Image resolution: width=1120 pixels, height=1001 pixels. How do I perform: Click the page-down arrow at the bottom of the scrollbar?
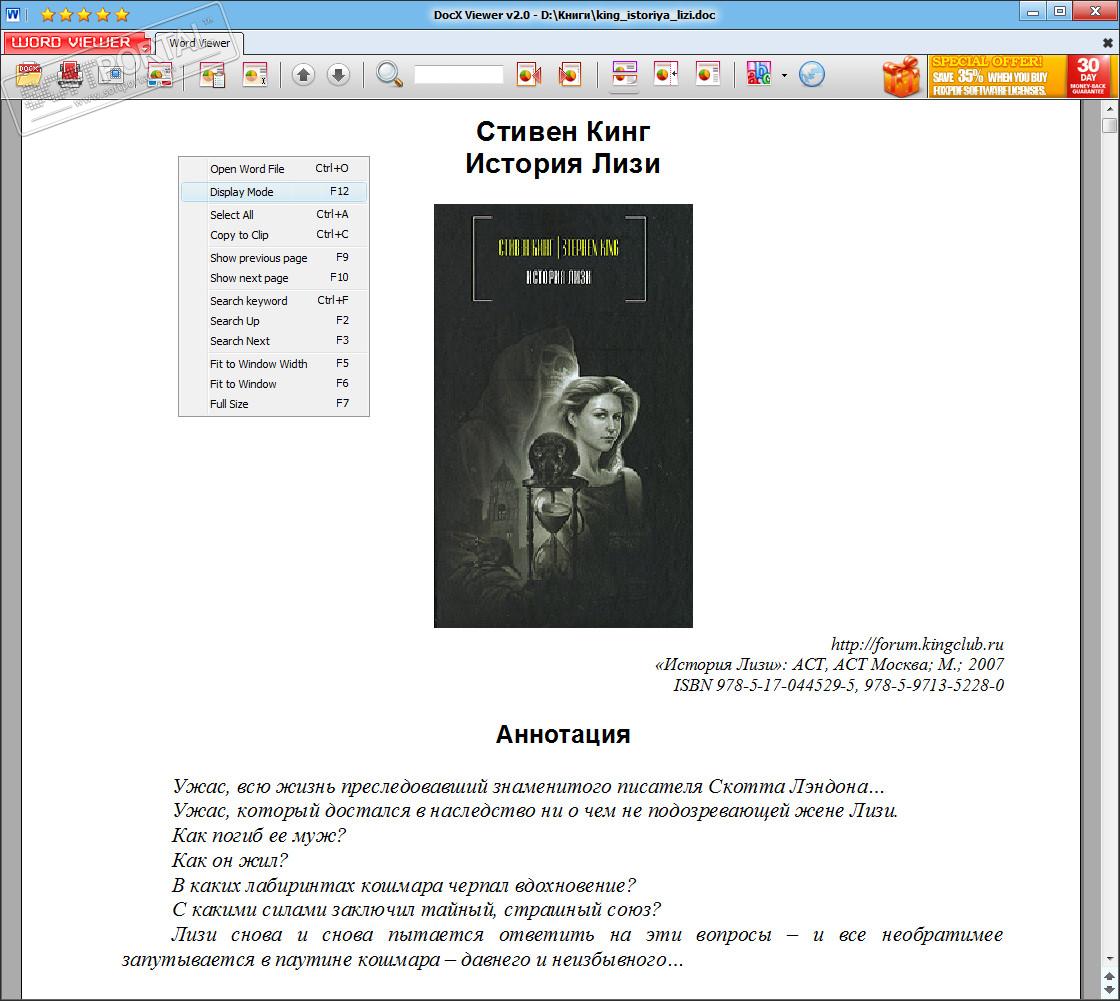pyautogui.click(x=1109, y=990)
